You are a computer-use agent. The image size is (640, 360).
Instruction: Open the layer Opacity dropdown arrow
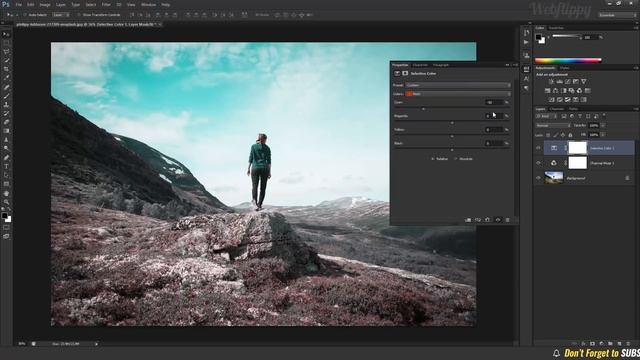602,126
